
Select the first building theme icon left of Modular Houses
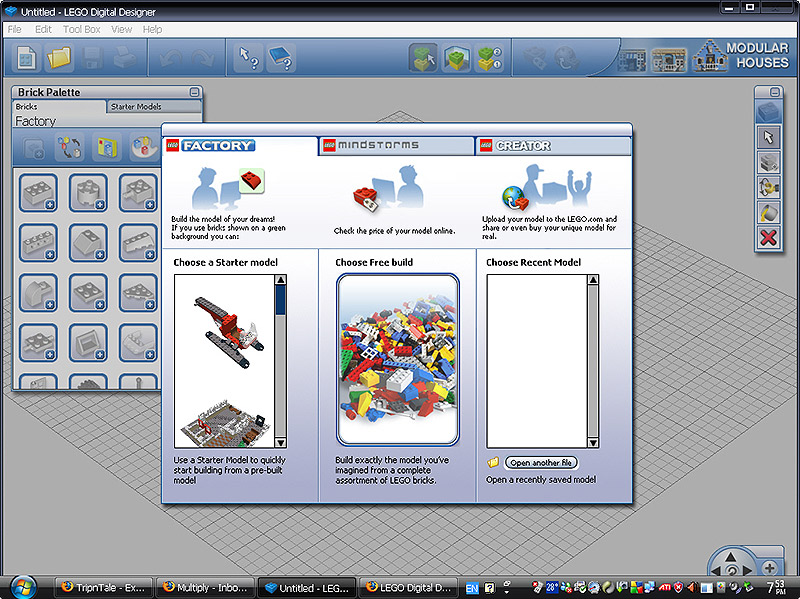(633, 60)
